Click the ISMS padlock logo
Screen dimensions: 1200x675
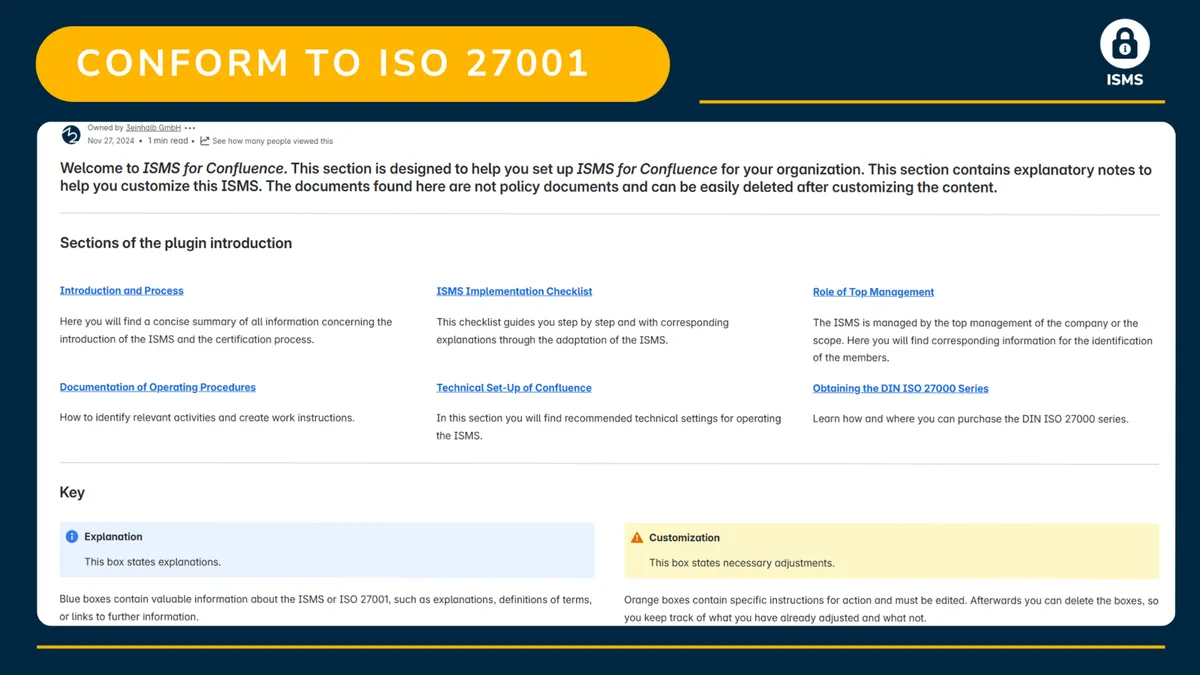(x=1124, y=44)
